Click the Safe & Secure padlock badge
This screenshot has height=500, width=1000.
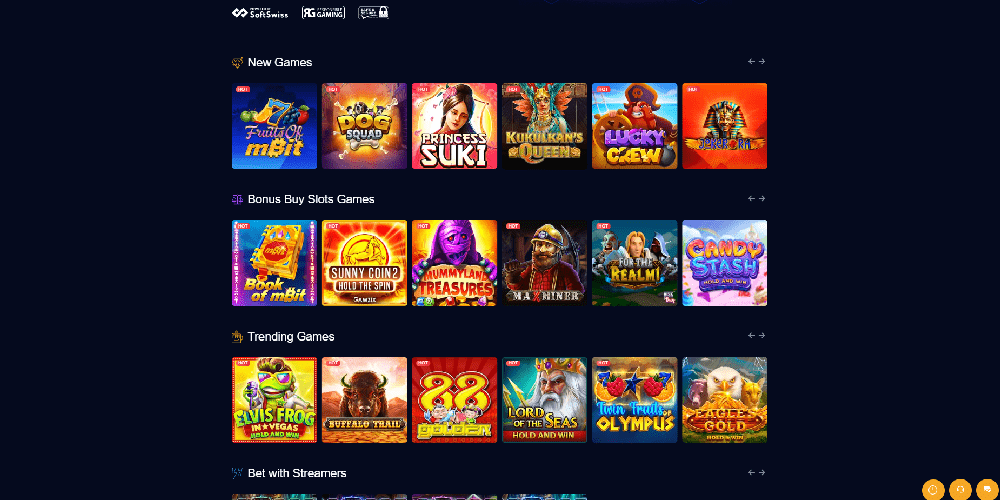[x=373, y=12]
